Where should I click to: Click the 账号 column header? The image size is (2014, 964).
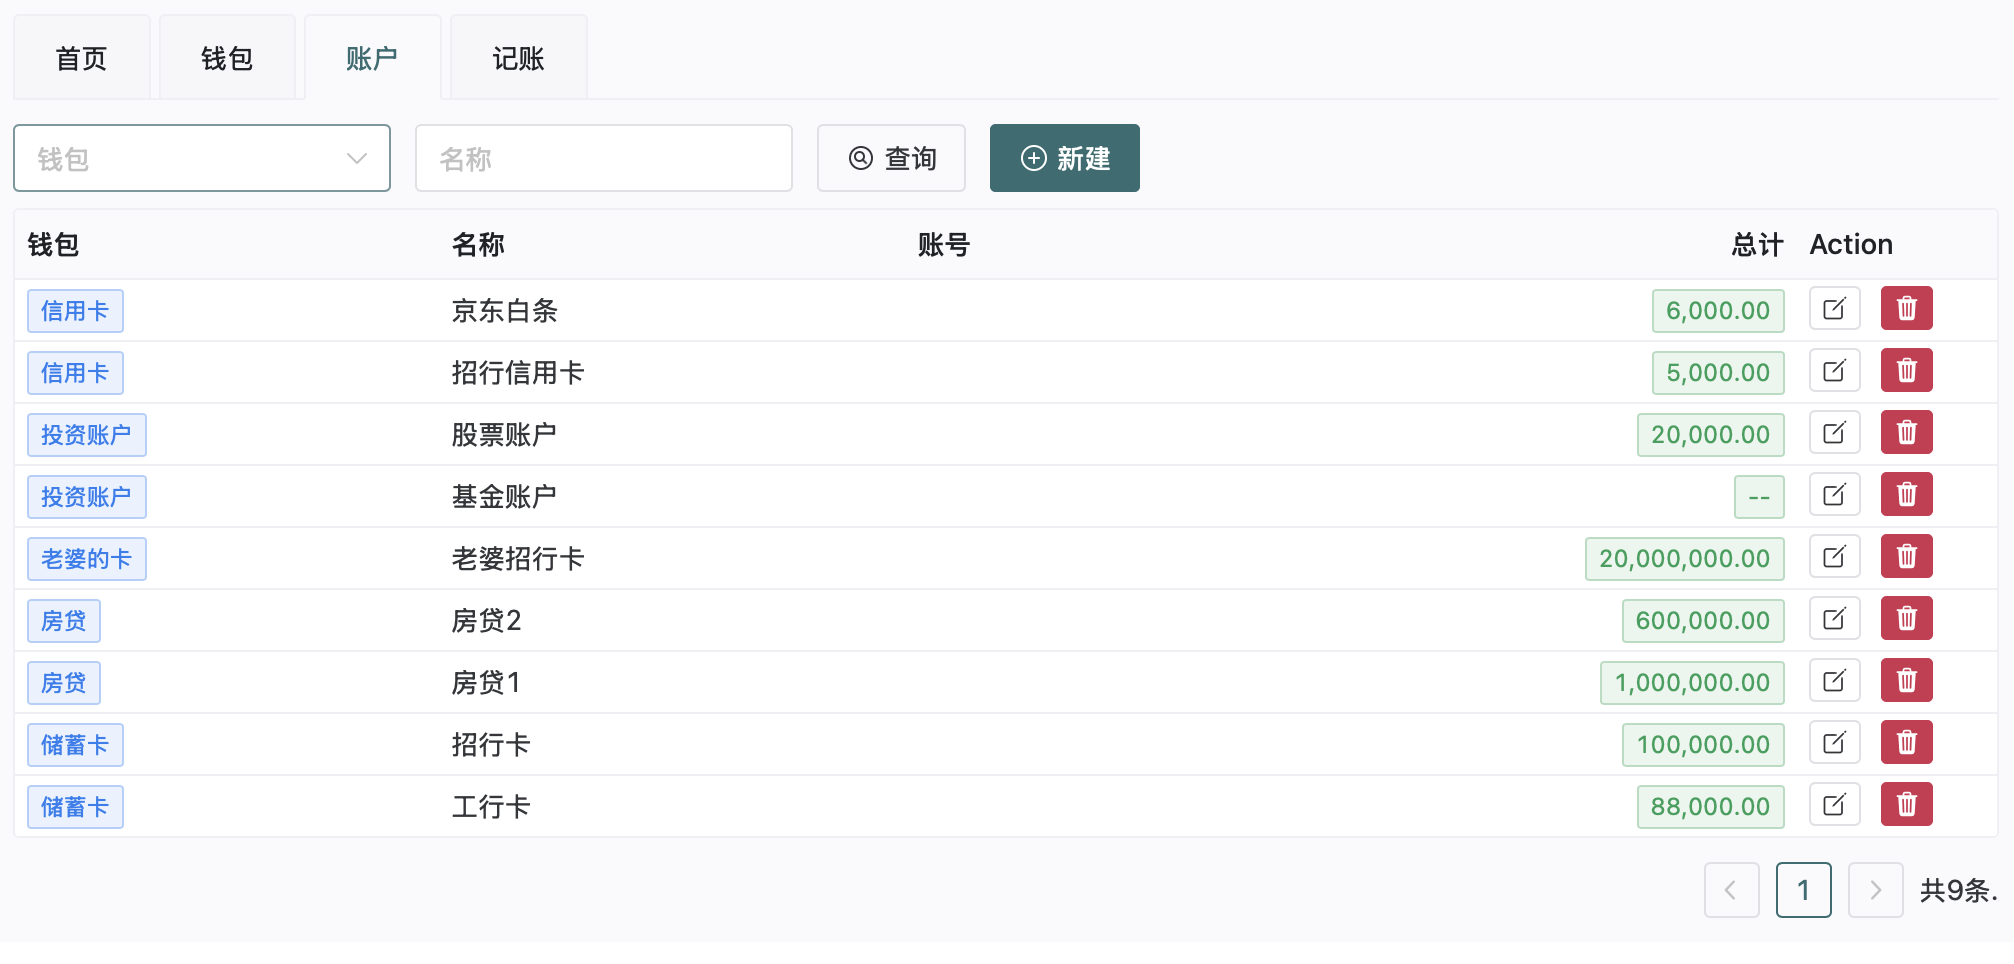pyautogui.click(x=944, y=245)
